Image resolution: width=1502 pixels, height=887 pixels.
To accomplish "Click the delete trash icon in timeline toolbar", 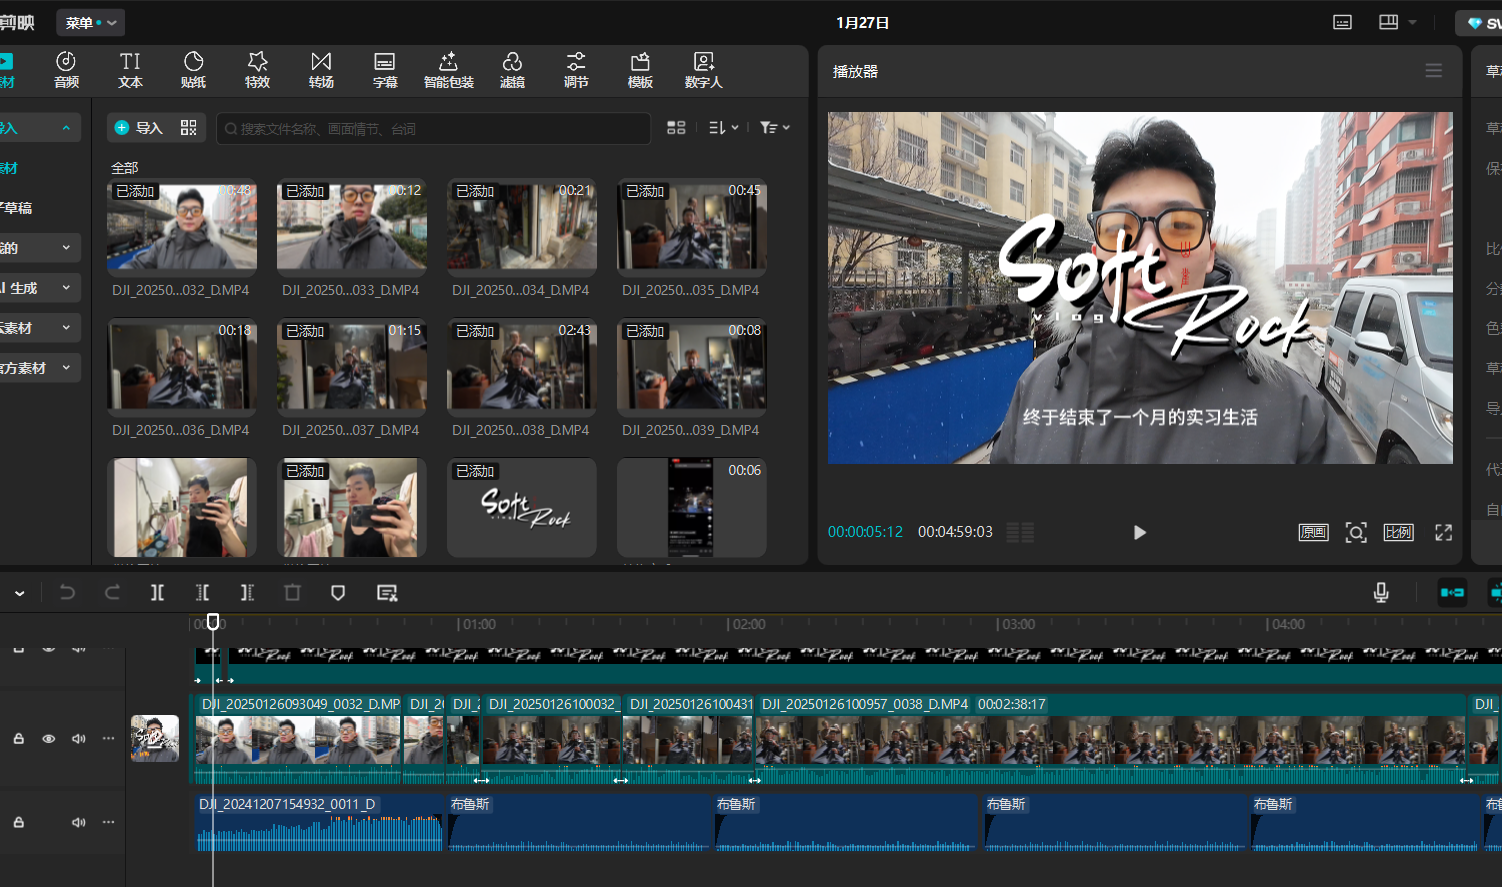I will tap(292, 593).
